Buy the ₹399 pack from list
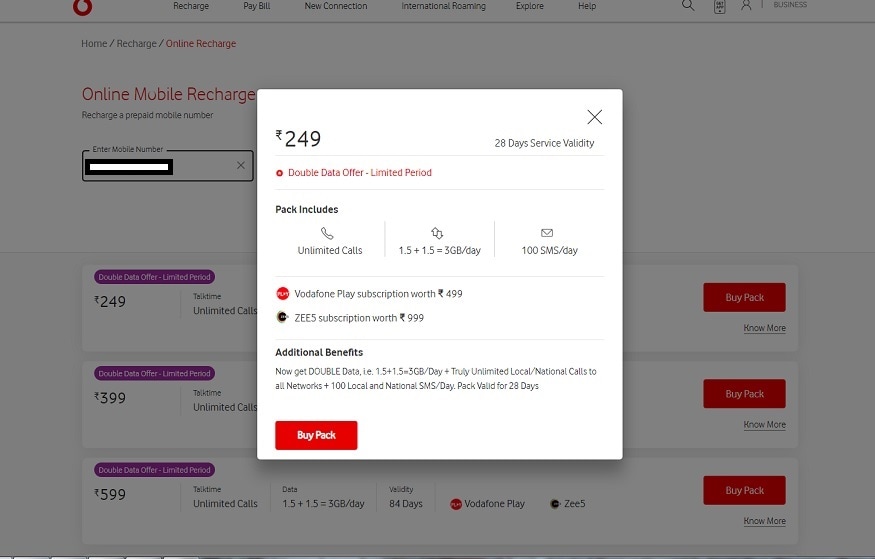 pyautogui.click(x=744, y=394)
